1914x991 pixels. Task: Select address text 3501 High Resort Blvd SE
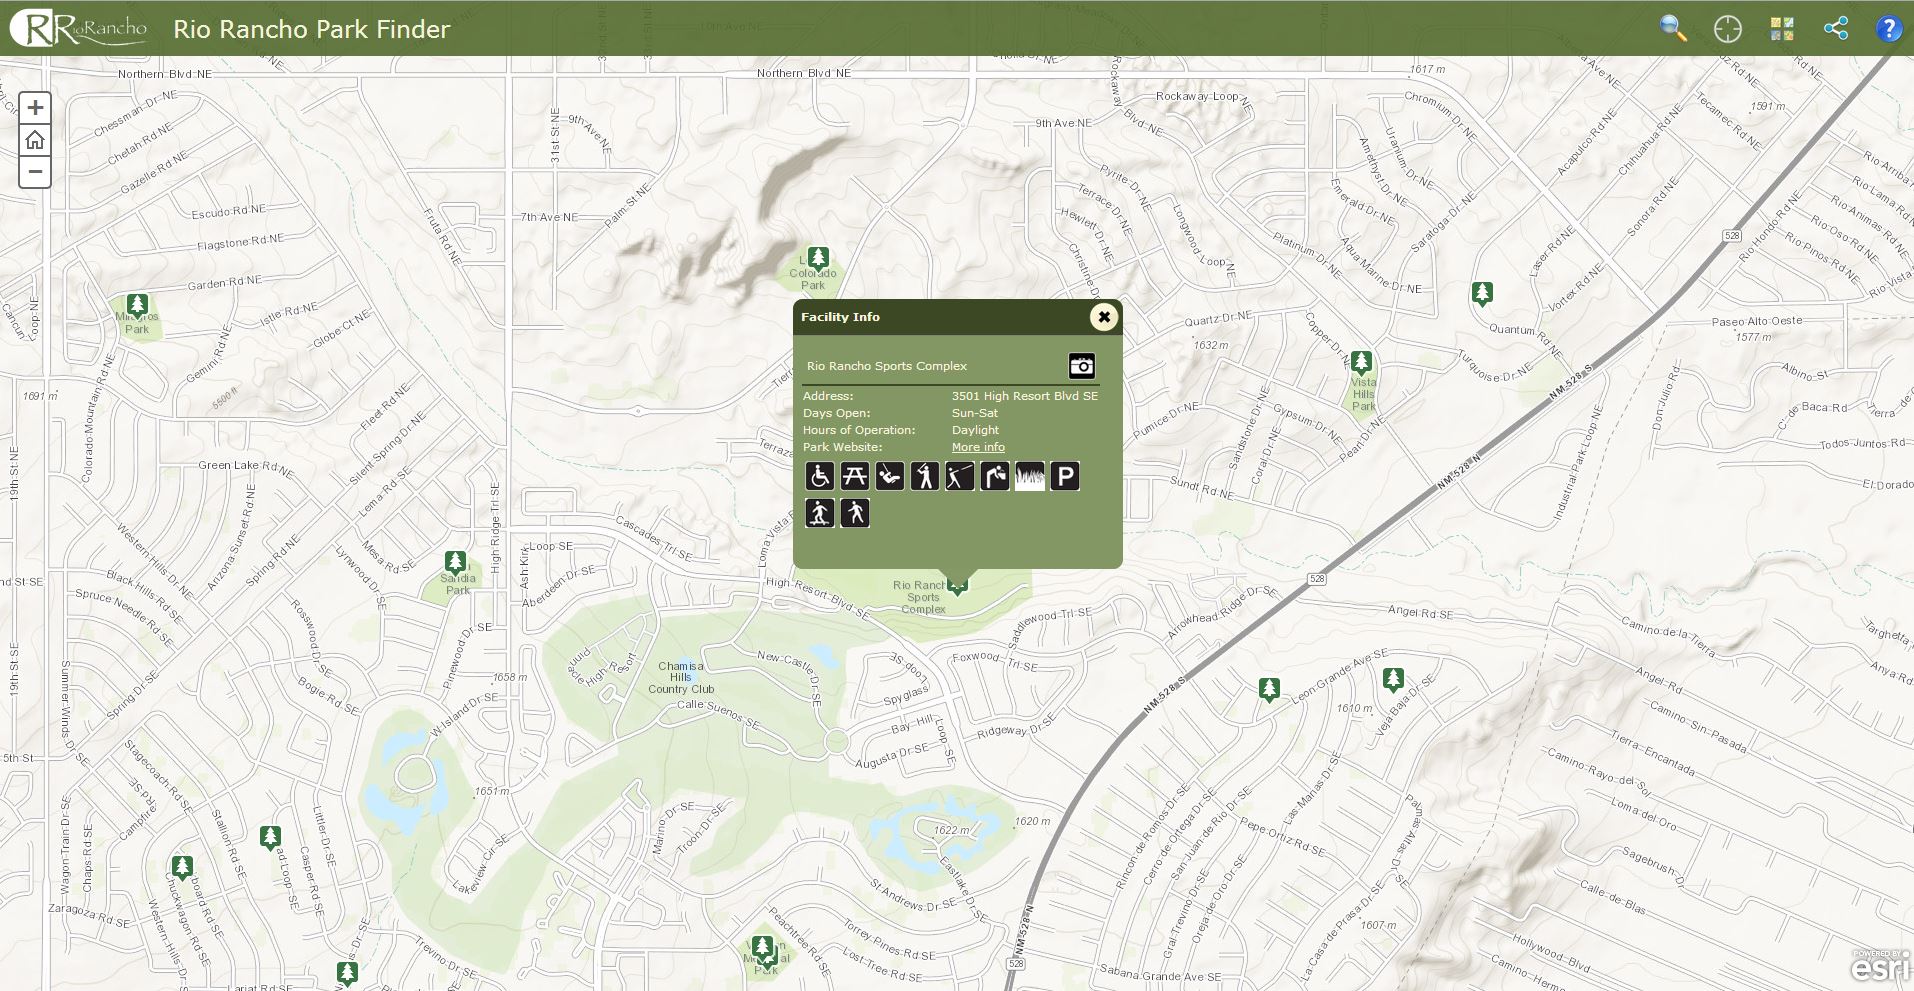(1025, 396)
